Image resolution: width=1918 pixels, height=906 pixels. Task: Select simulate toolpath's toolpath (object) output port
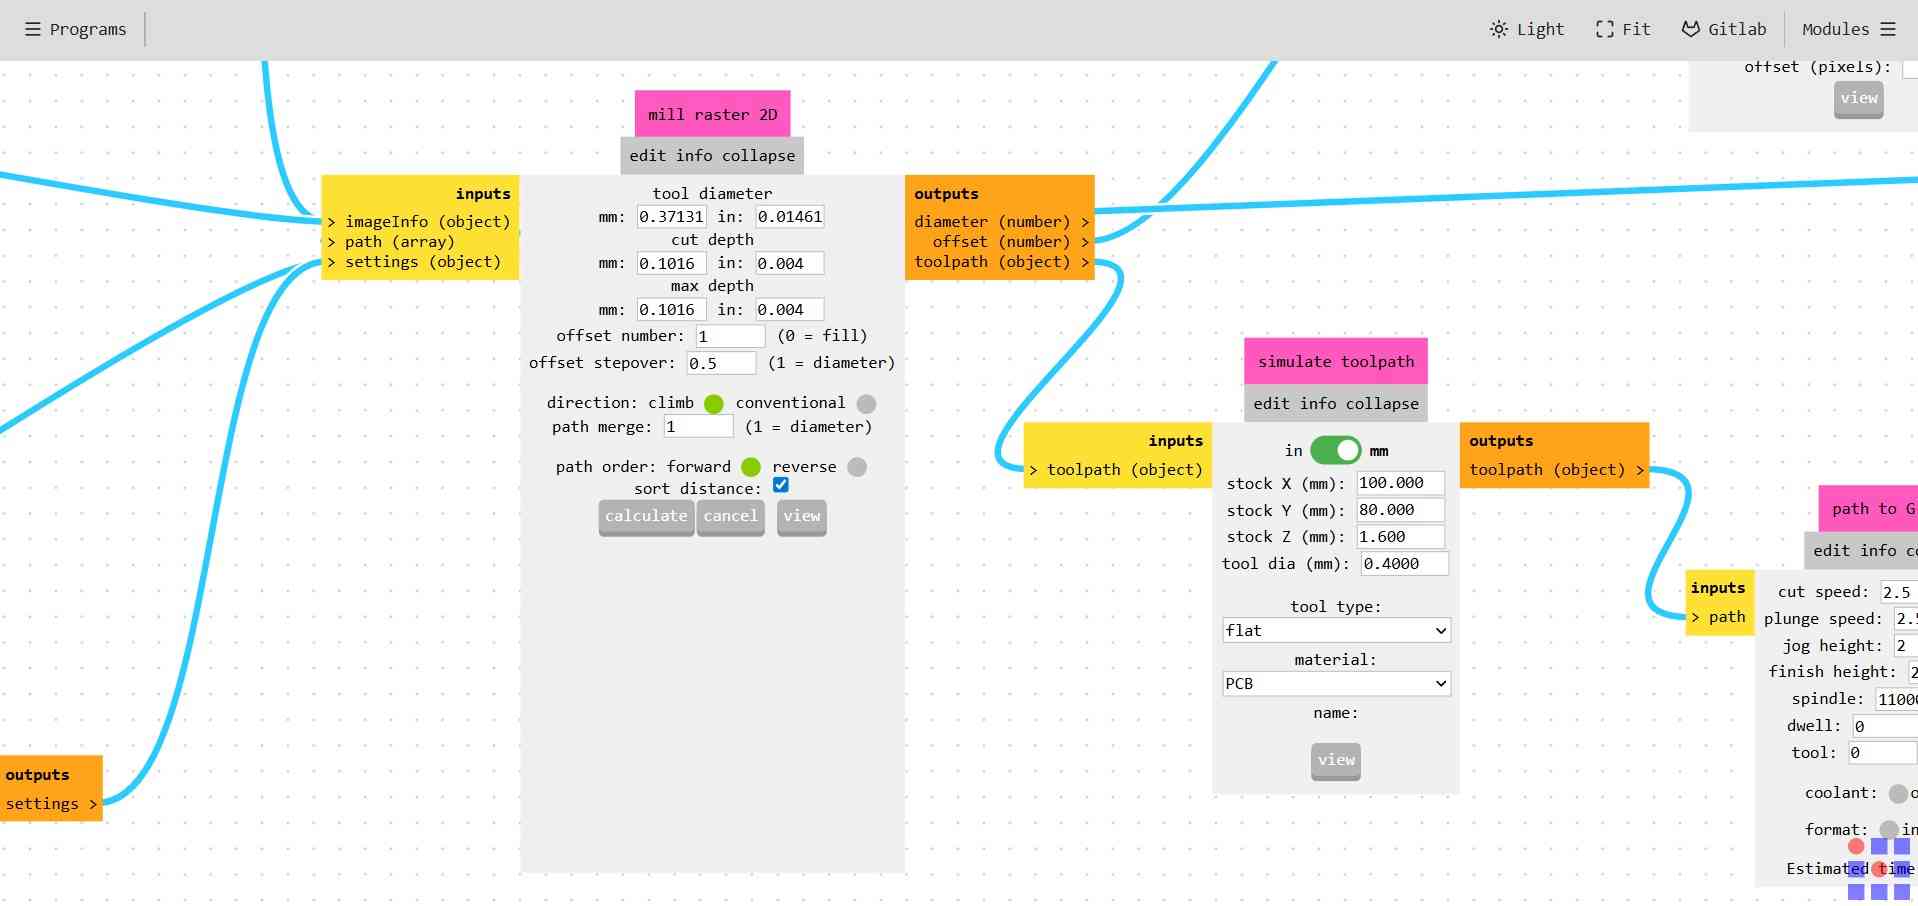click(1556, 469)
